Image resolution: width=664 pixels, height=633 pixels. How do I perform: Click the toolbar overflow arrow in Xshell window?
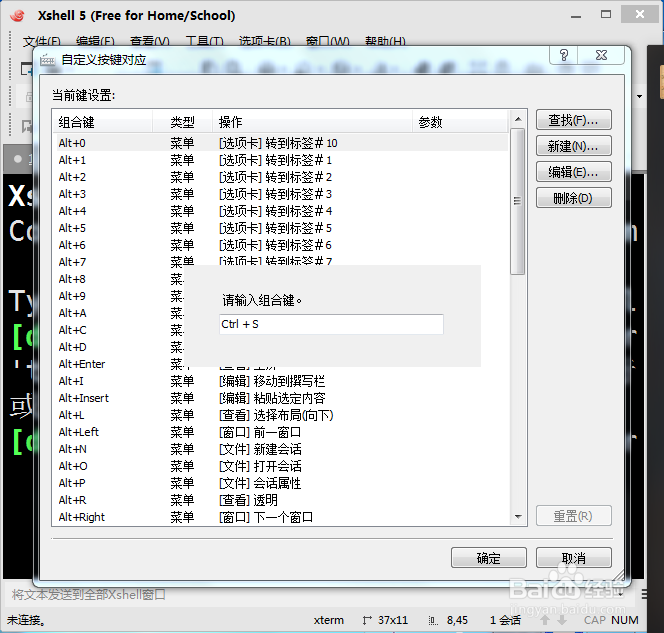[639, 97]
